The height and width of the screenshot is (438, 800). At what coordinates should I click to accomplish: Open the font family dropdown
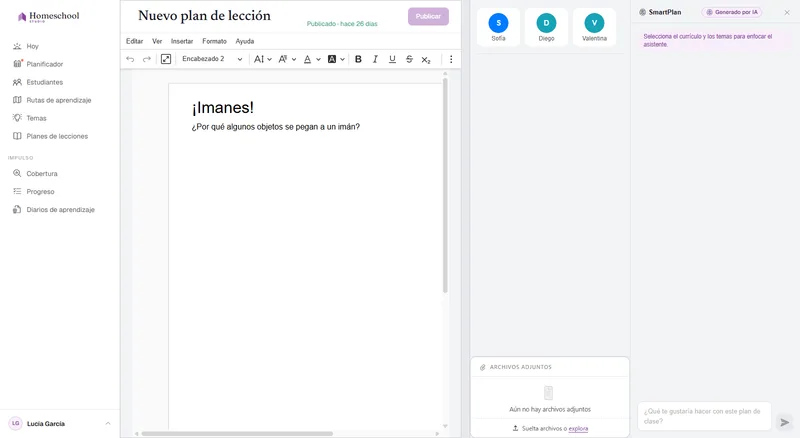point(287,59)
